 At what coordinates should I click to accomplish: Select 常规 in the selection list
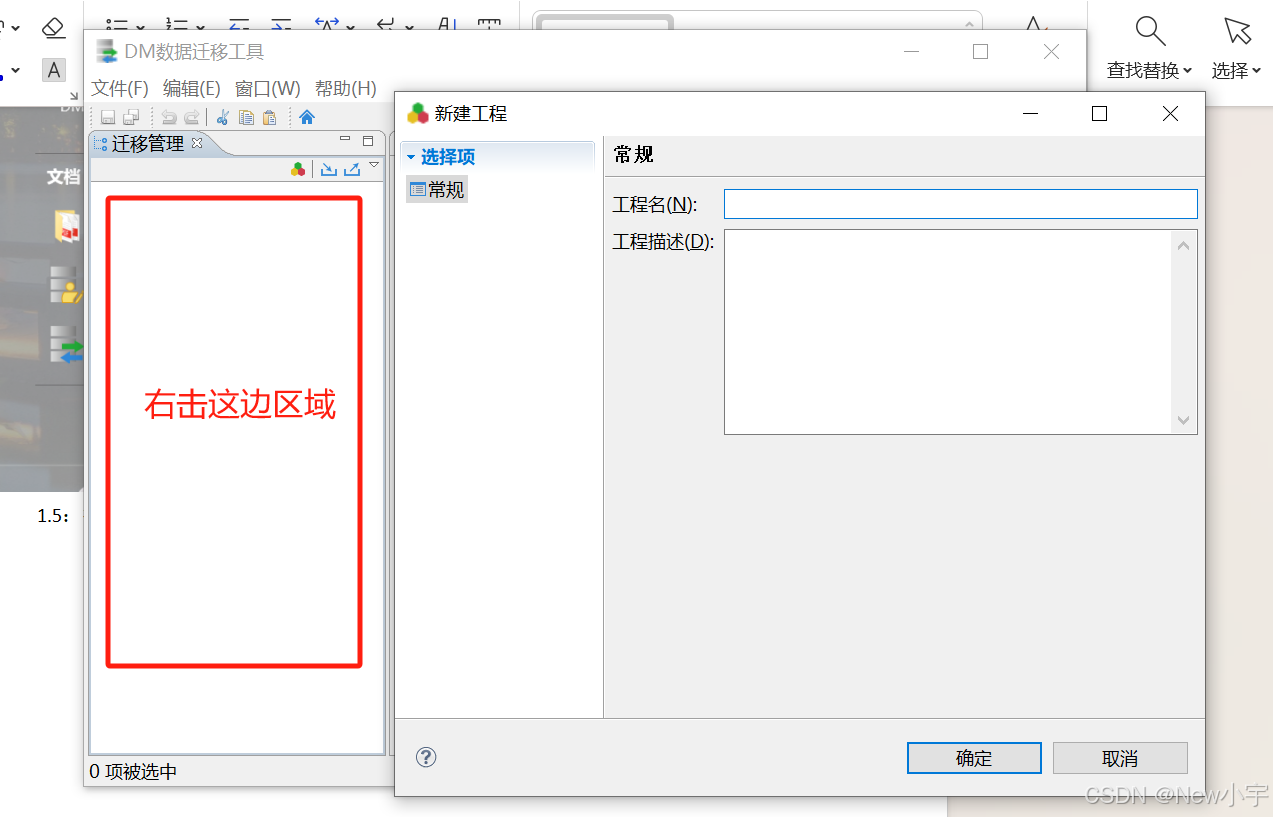(436, 189)
